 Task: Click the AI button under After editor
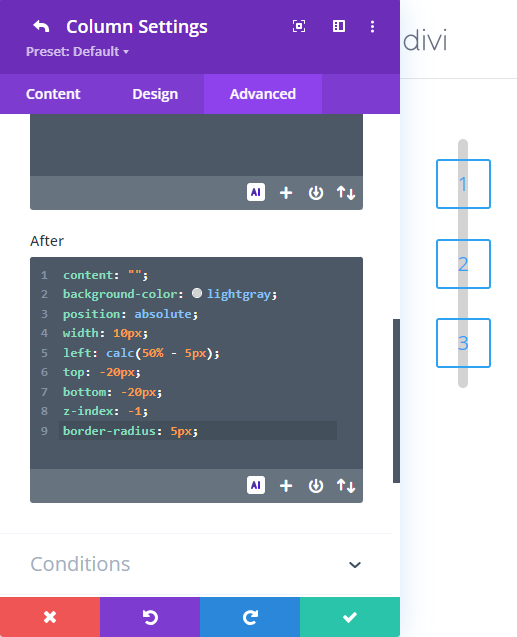[256, 485]
